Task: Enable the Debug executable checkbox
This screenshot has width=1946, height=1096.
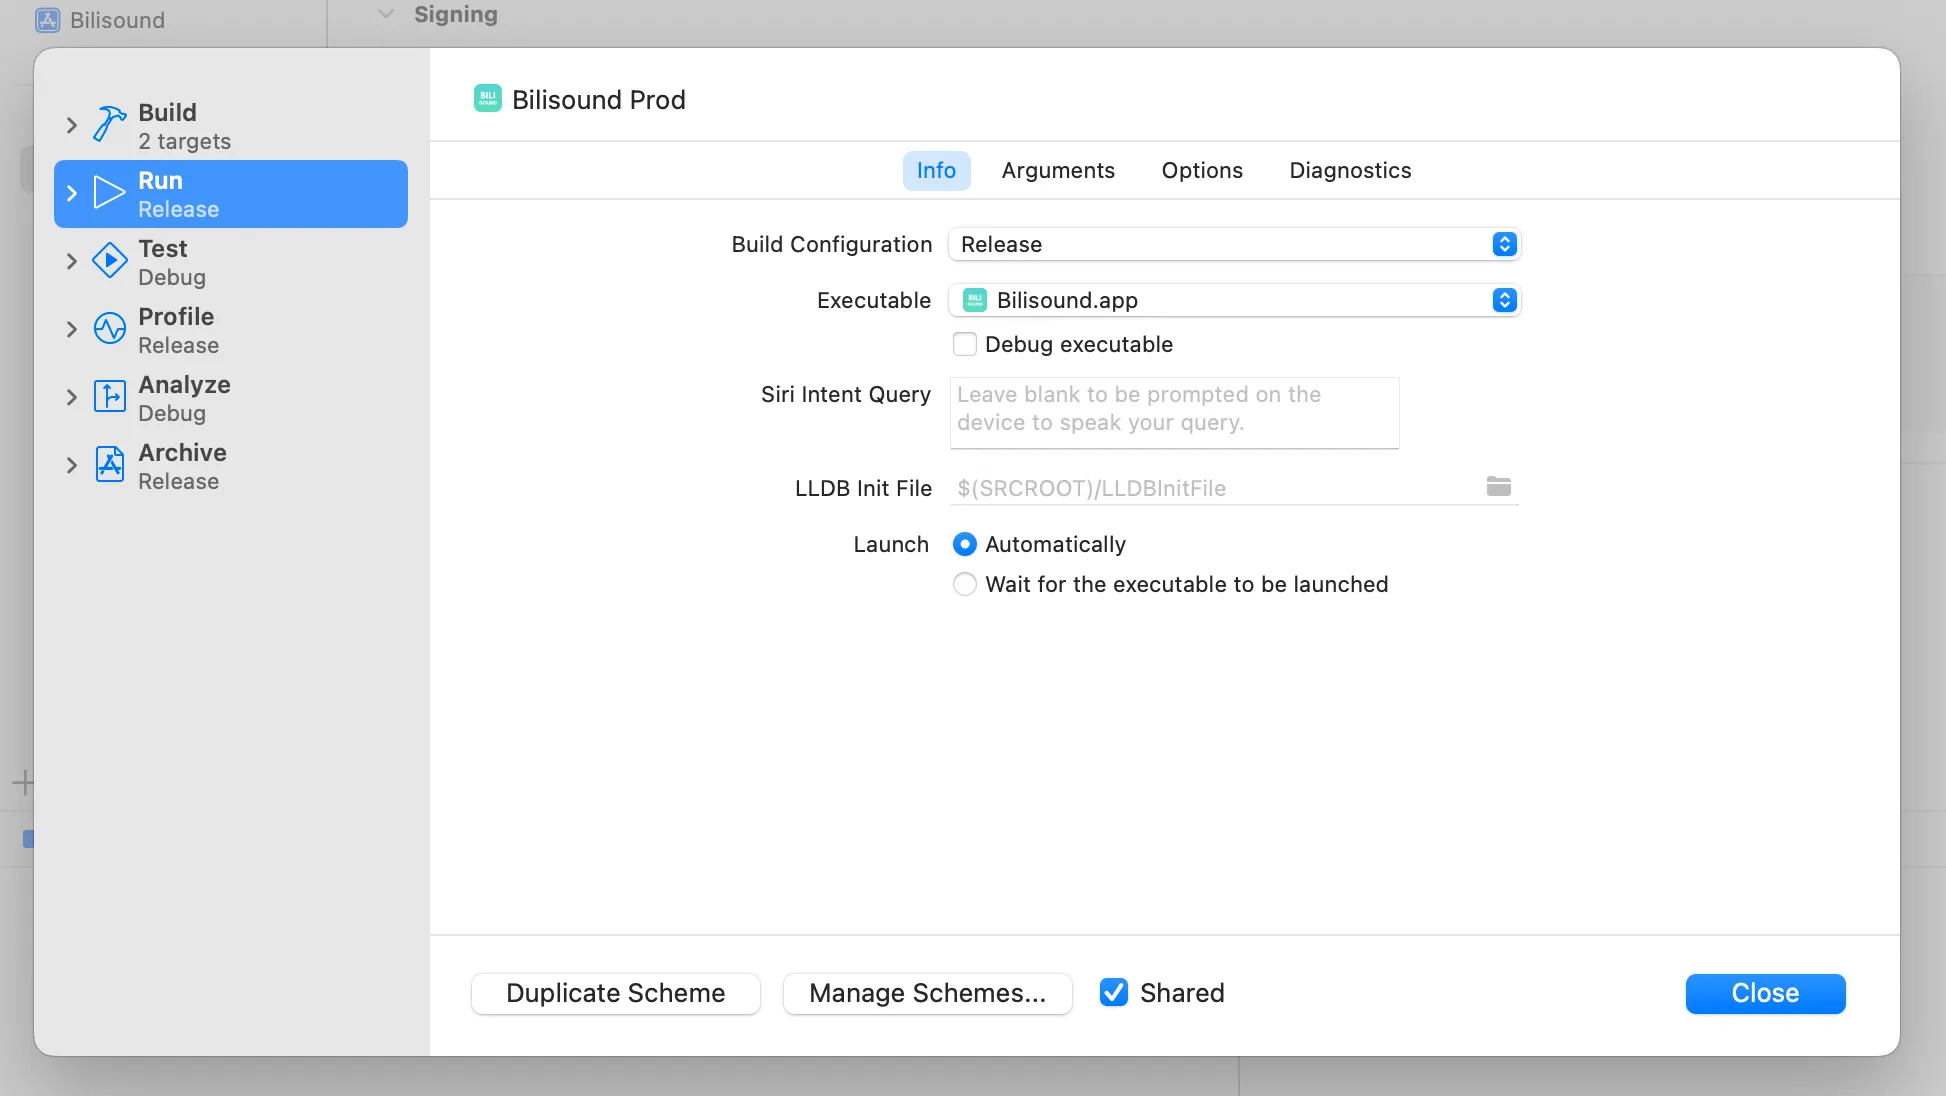Action: point(965,344)
